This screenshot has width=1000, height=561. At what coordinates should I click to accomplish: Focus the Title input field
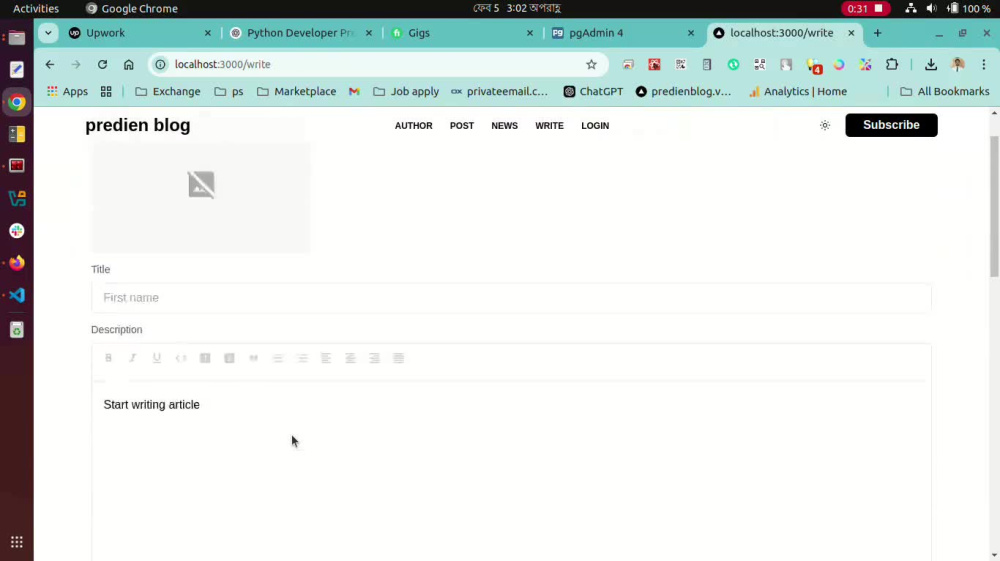click(511, 298)
